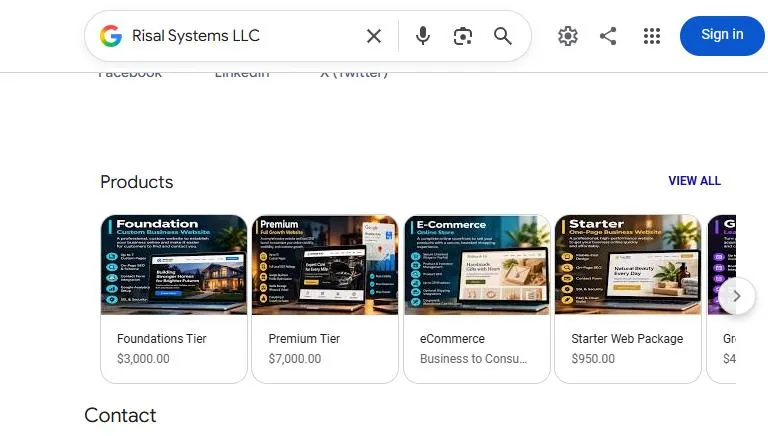Clear the search box text

click(x=374, y=36)
